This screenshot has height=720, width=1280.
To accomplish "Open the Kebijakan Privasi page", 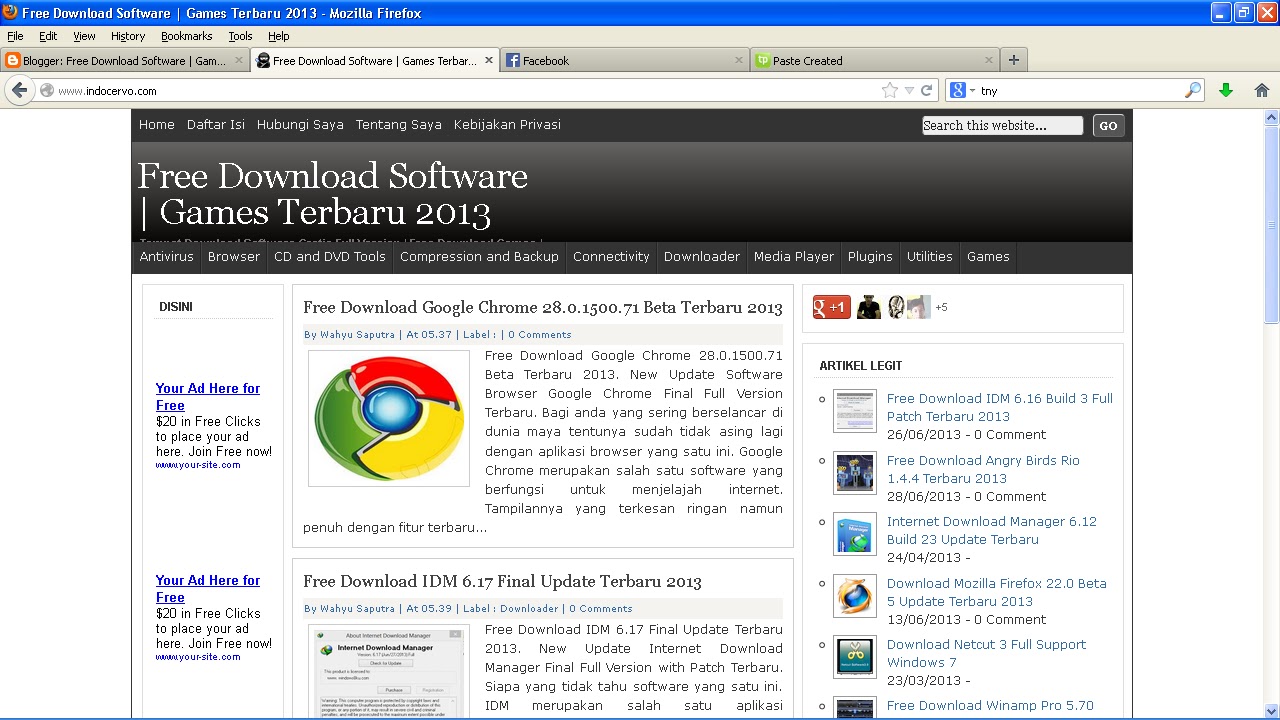I will click(507, 125).
